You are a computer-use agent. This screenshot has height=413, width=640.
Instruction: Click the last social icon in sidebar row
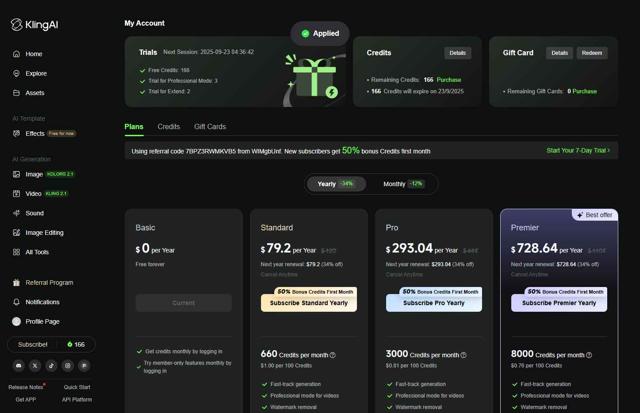click(84, 366)
